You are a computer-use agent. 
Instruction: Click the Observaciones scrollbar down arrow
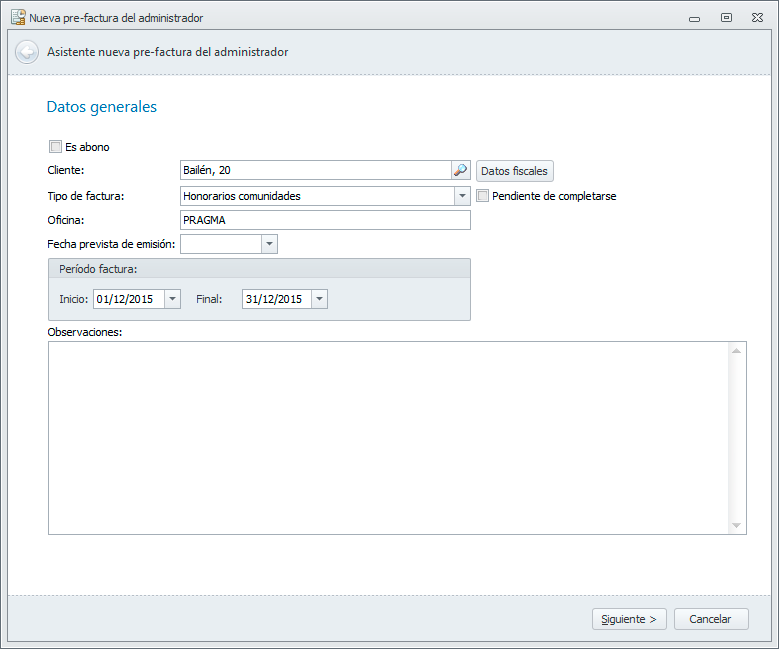(737, 525)
